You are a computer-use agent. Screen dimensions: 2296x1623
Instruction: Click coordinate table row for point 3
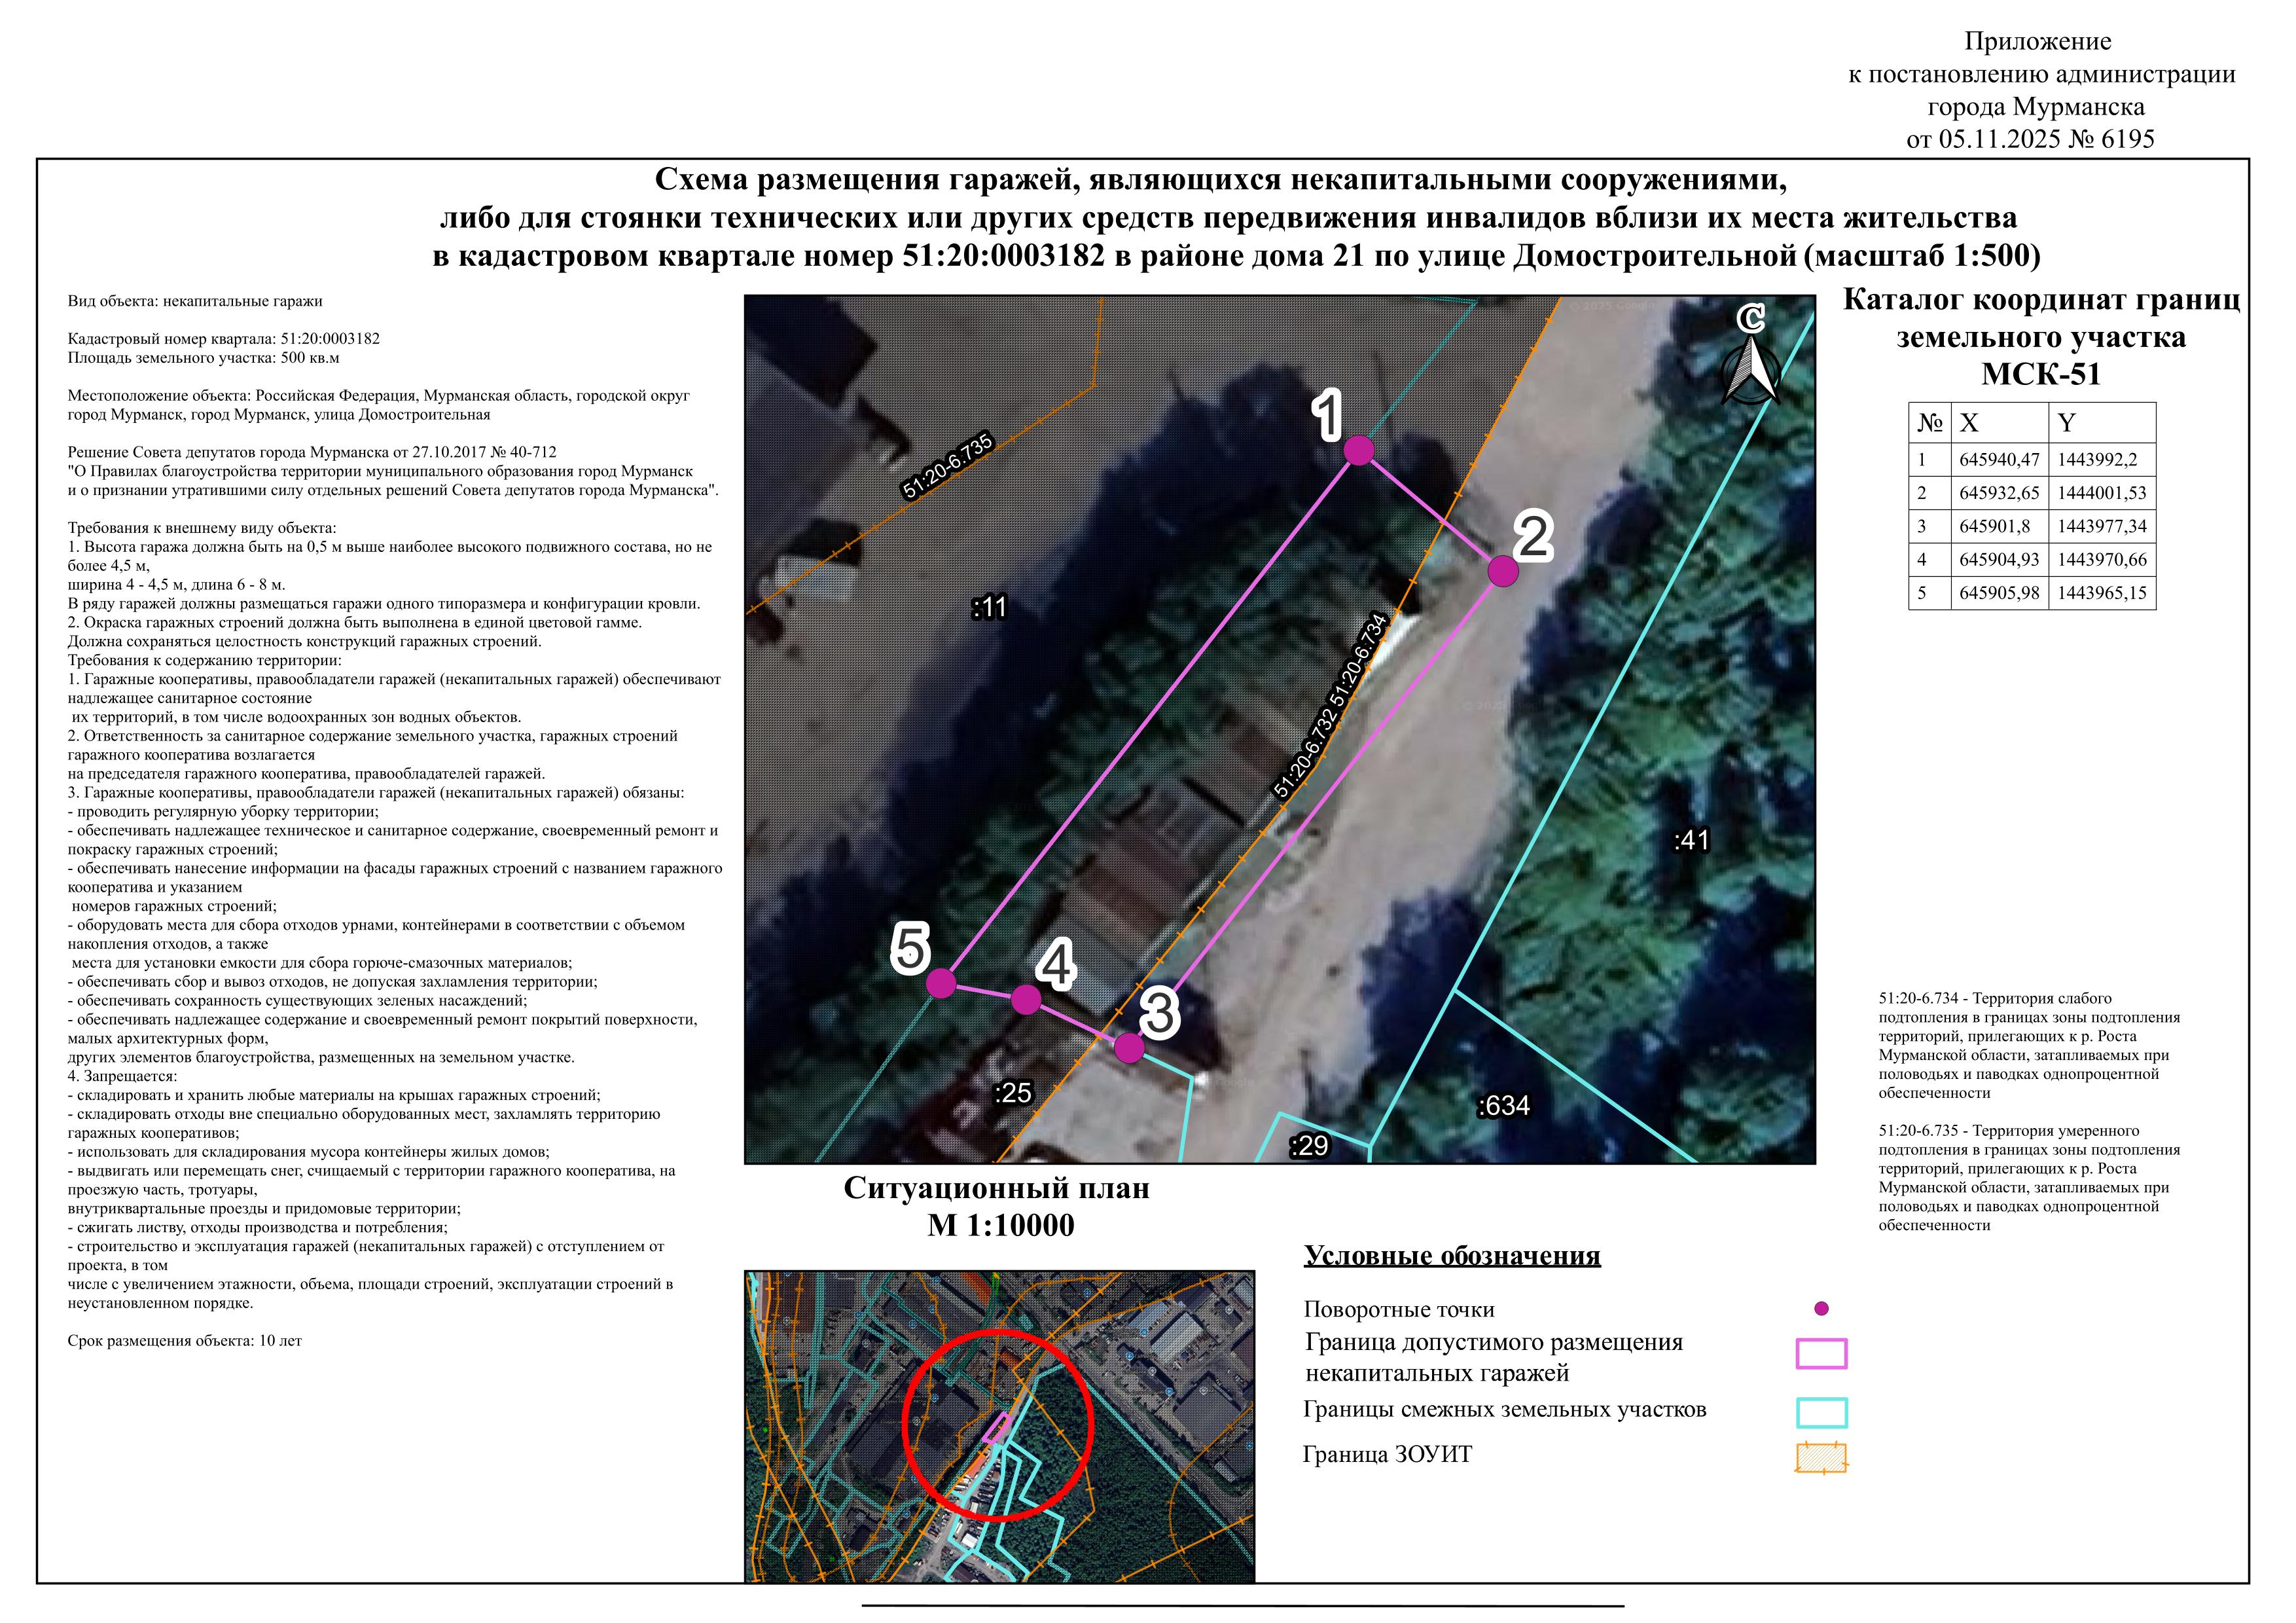click(x=2032, y=526)
